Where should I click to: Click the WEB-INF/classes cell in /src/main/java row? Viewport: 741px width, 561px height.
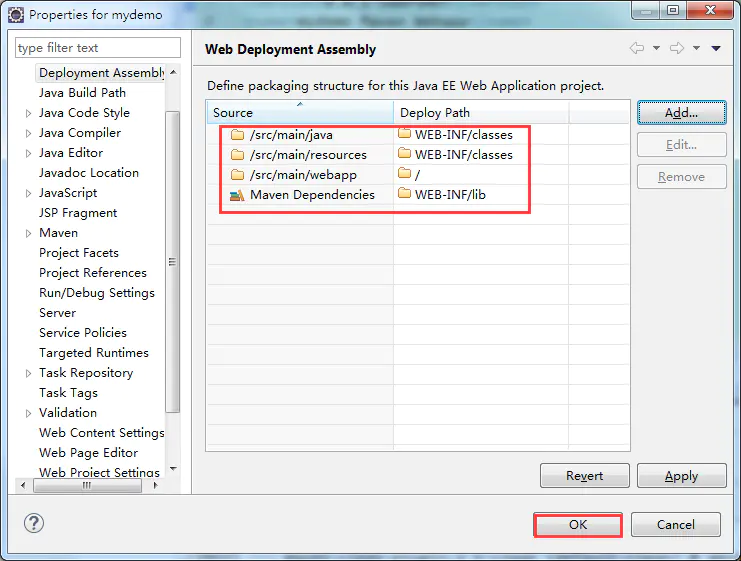[481, 135]
